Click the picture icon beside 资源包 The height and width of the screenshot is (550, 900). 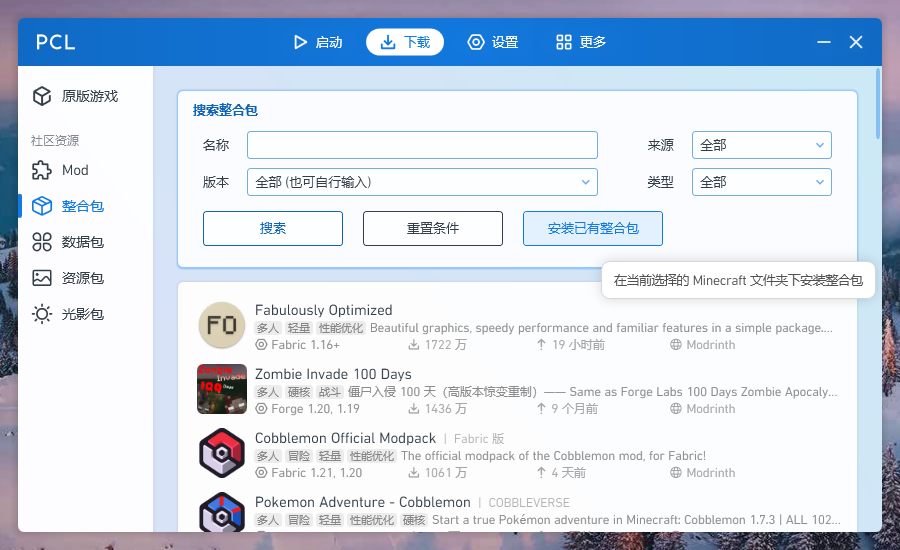(42, 278)
